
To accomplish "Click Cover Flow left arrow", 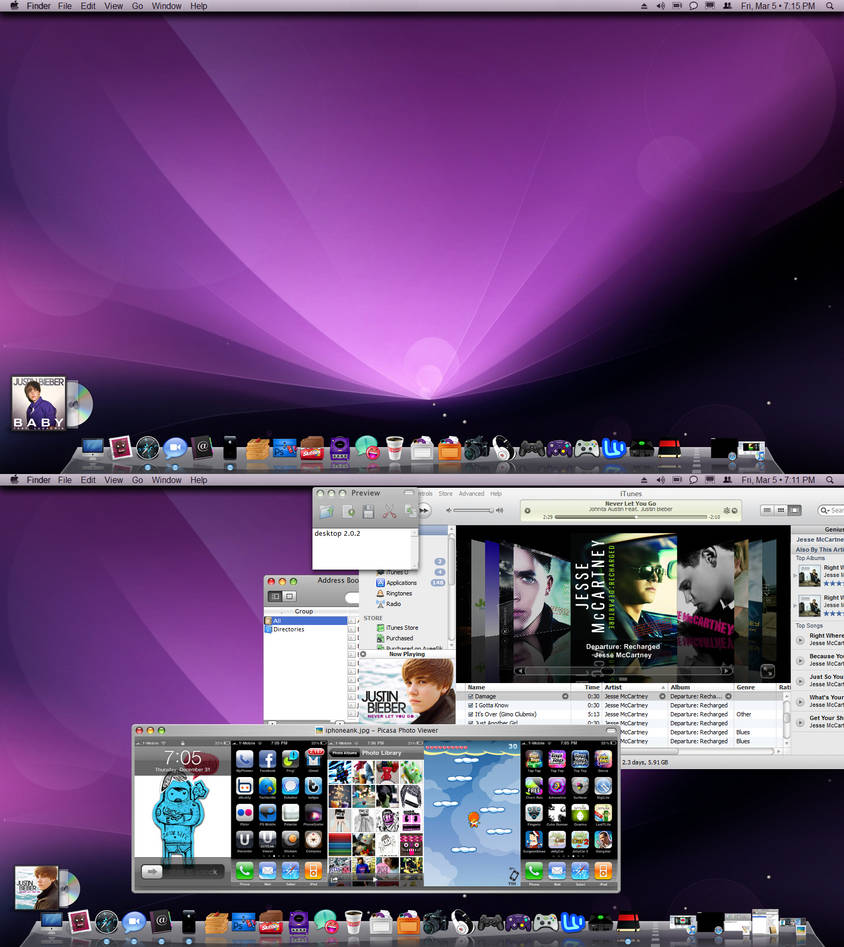I will coord(520,671).
